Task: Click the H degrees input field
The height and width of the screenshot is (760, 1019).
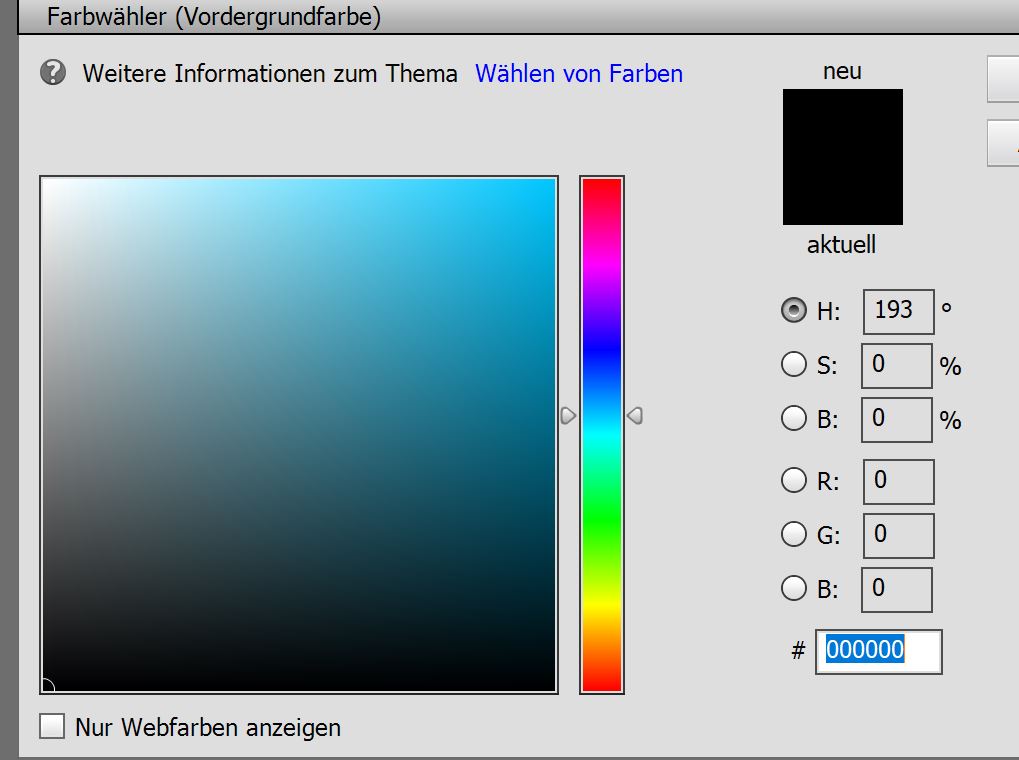Action: [897, 311]
